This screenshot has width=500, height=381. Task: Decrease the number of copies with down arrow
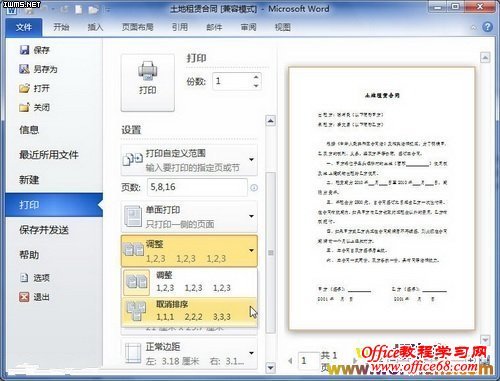[x=256, y=86]
